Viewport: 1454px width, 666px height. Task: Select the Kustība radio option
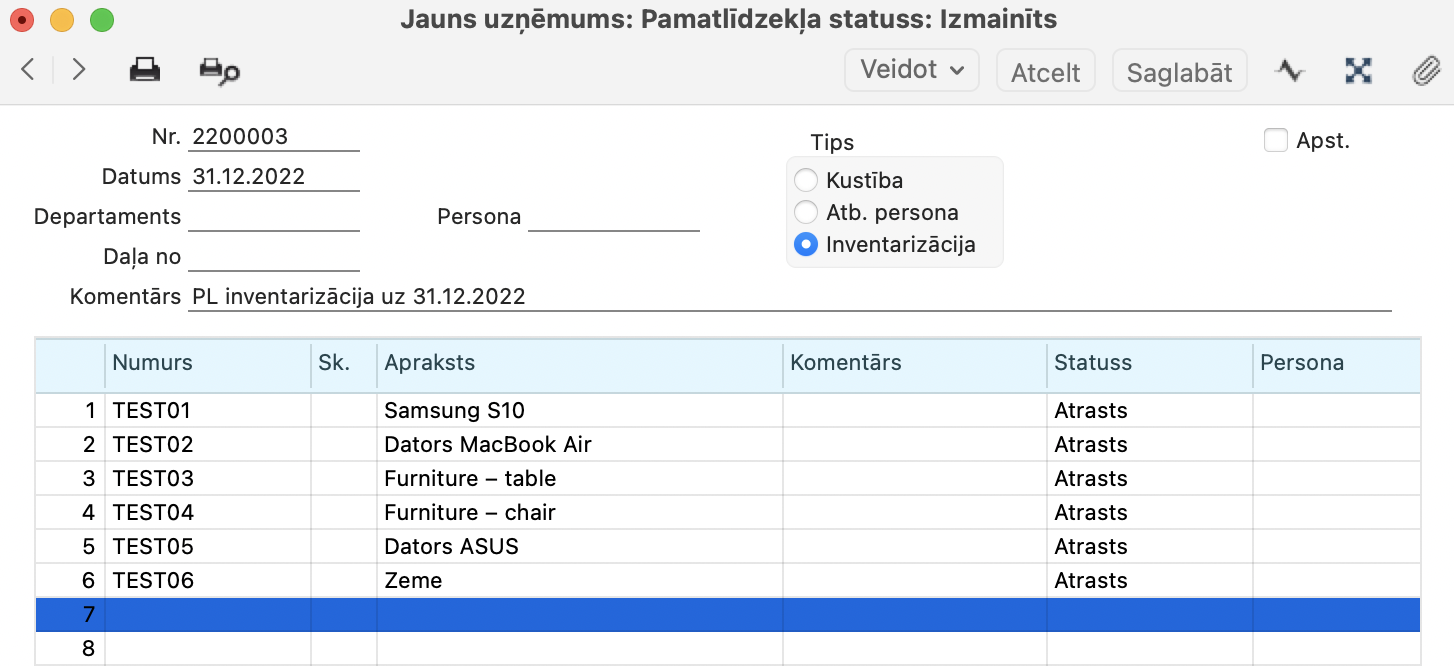pyautogui.click(x=805, y=181)
